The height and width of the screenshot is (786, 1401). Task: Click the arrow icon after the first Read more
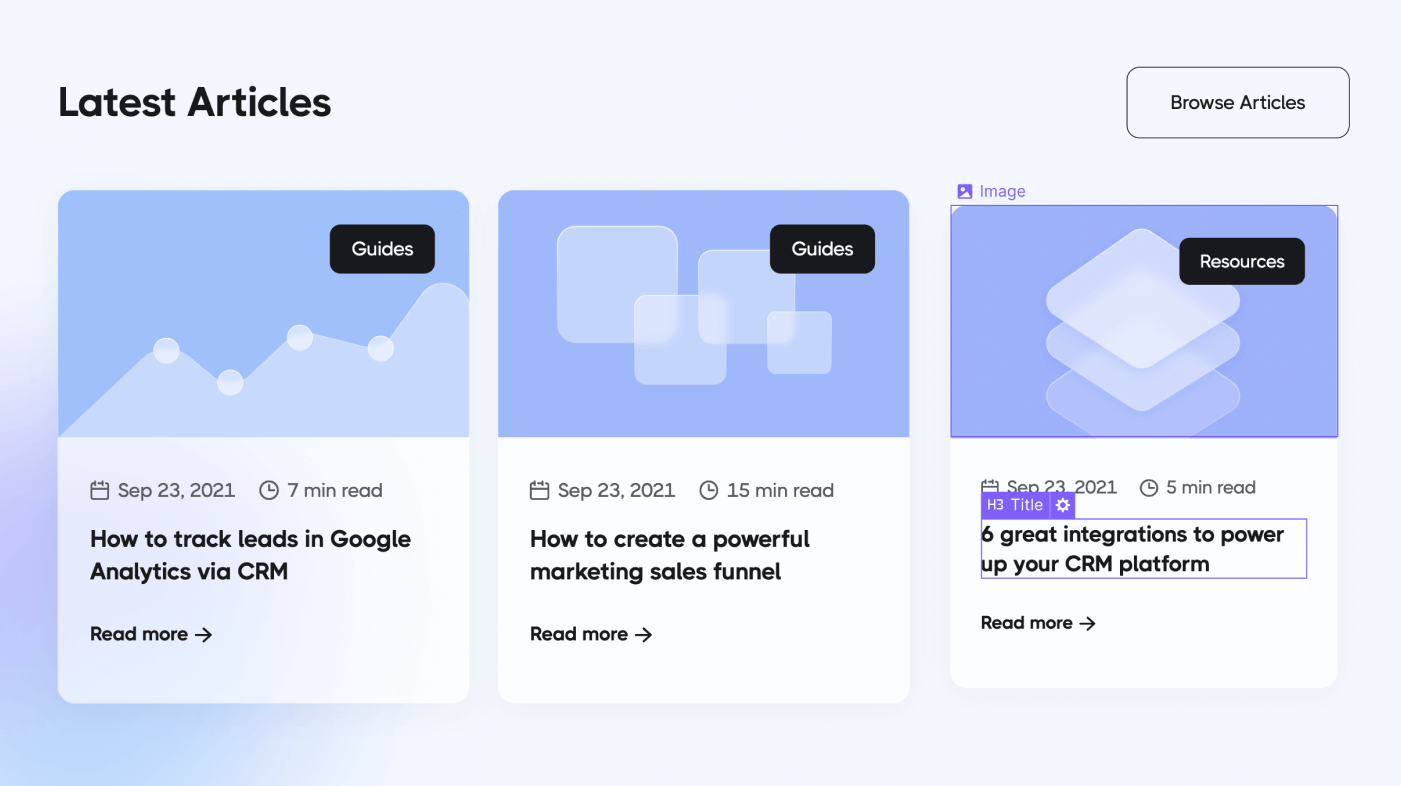coord(204,634)
